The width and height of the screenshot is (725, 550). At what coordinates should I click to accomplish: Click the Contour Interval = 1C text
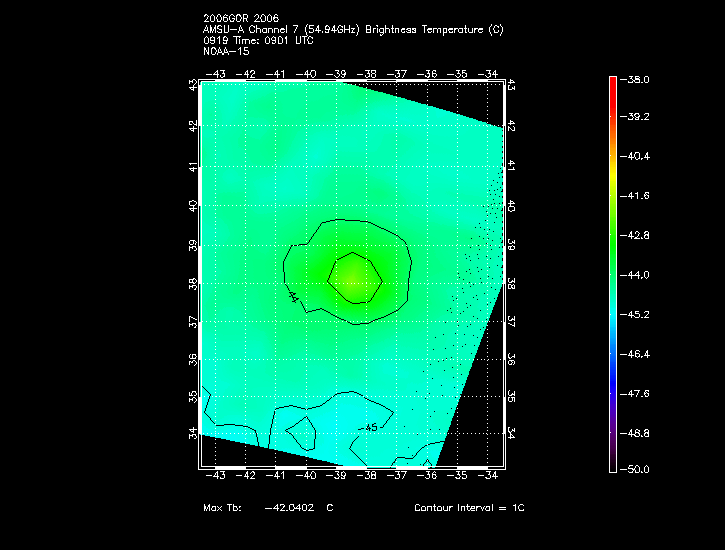tap(469, 508)
